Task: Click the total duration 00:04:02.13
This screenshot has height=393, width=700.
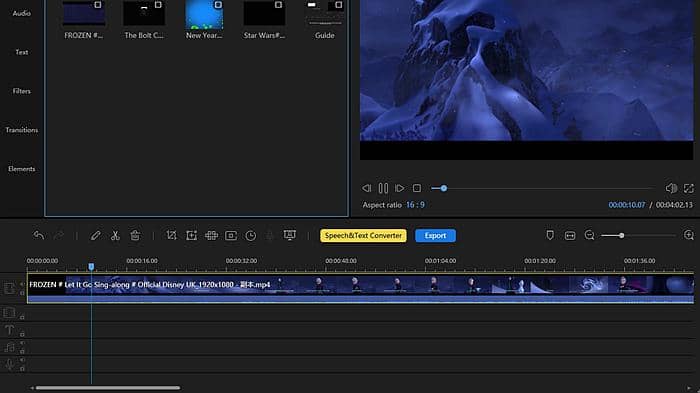Action: coord(674,205)
